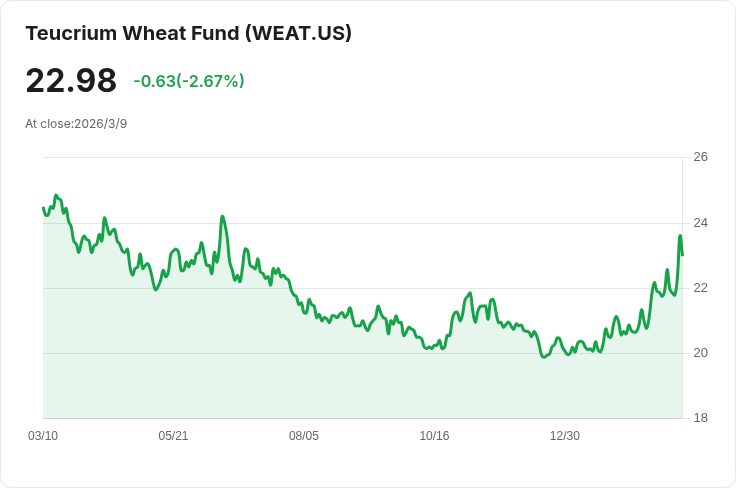The height and width of the screenshot is (488, 736).
Task: Click the 22 value on price axis
Action: coord(700,288)
